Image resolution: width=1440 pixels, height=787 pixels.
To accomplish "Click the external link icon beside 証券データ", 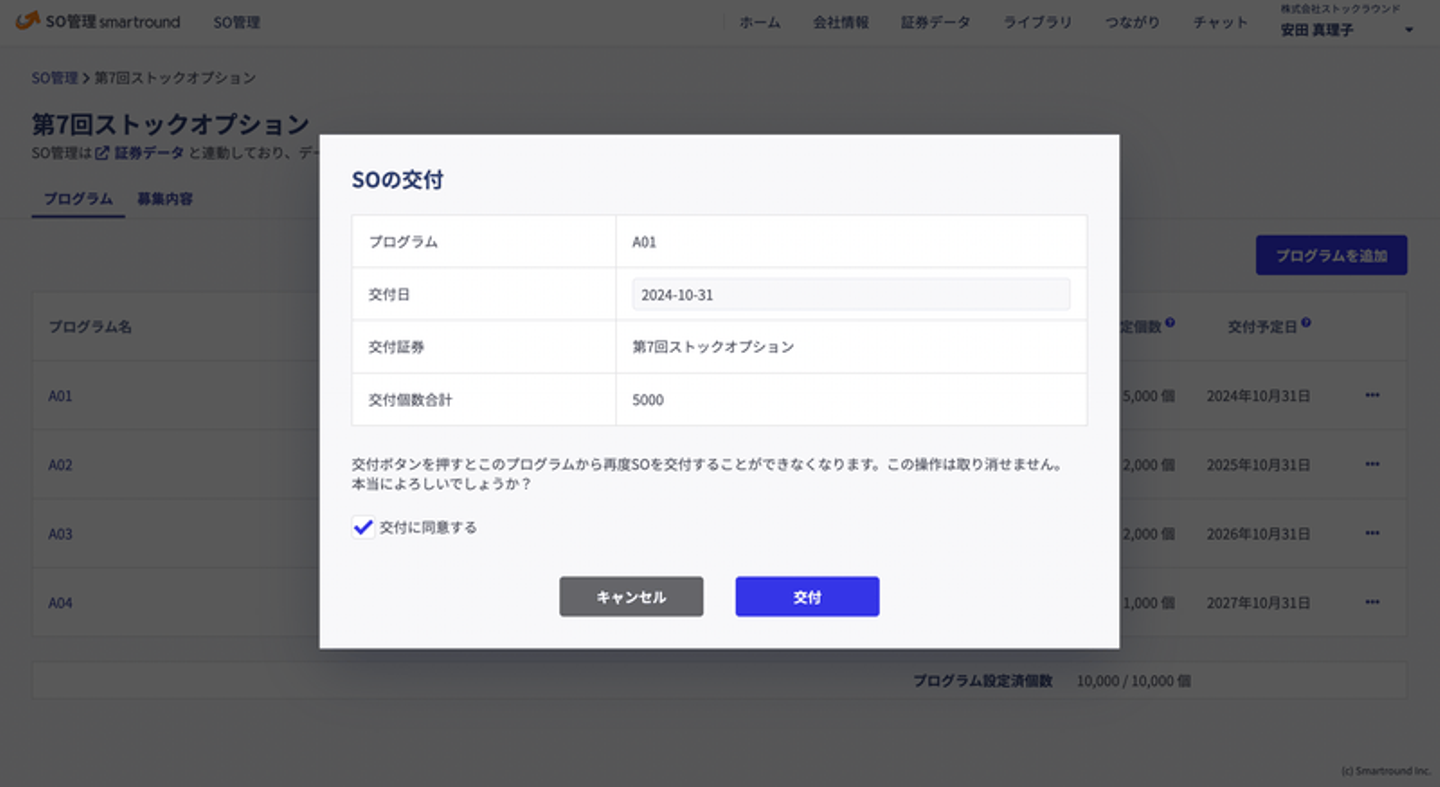I will pyautogui.click(x=102, y=153).
